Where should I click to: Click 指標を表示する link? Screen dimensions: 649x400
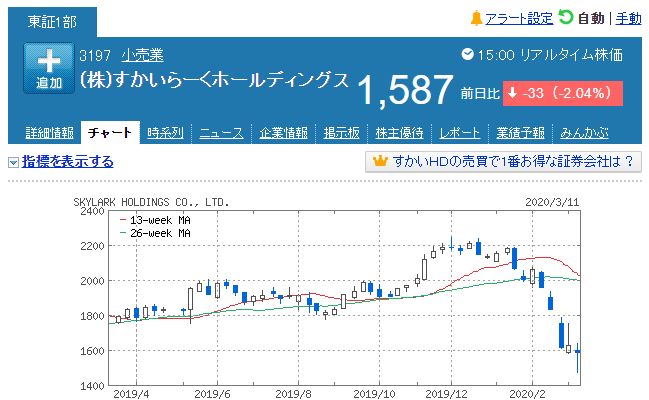click(x=67, y=161)
